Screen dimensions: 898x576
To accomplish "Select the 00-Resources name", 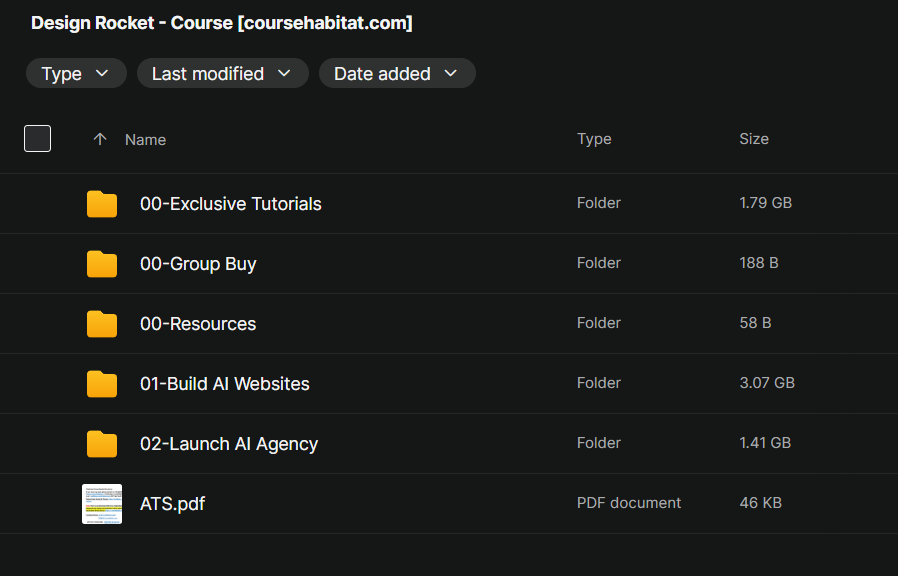I will [x=198, y=324].
